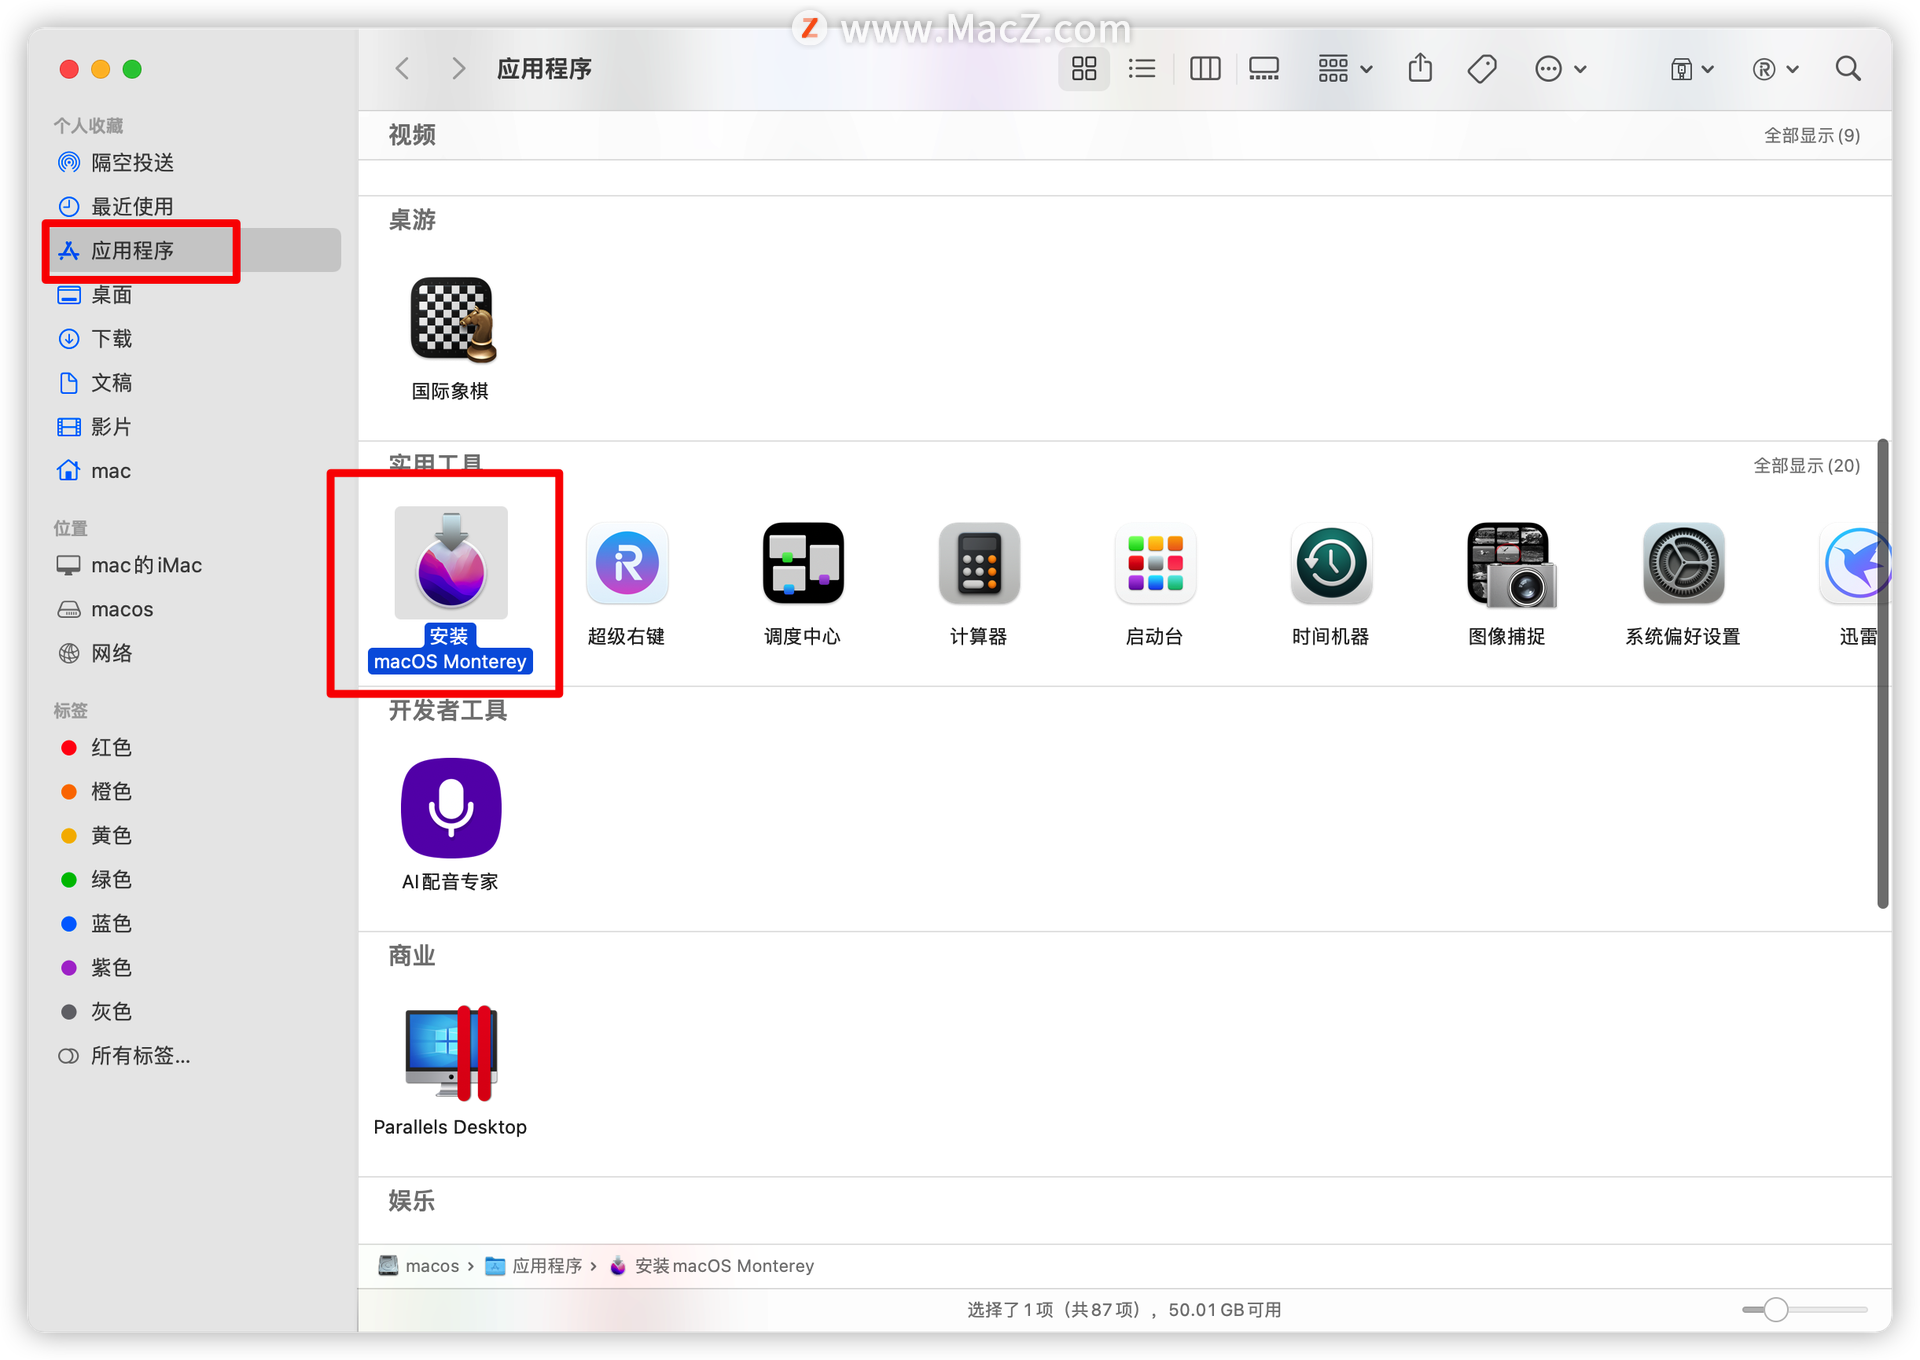Click 安装 macOS Monterey in path bar
Screen dimensions: 1920x1360
712,1266
